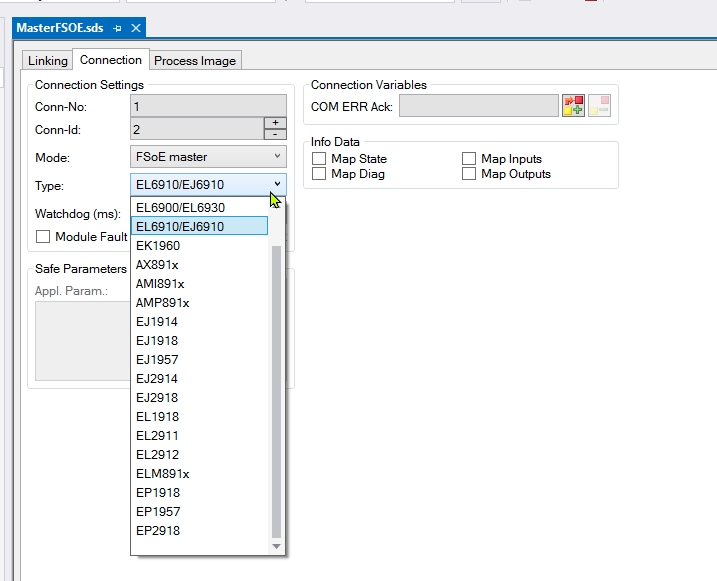Select the EP2918 list entry

[158, 531]
